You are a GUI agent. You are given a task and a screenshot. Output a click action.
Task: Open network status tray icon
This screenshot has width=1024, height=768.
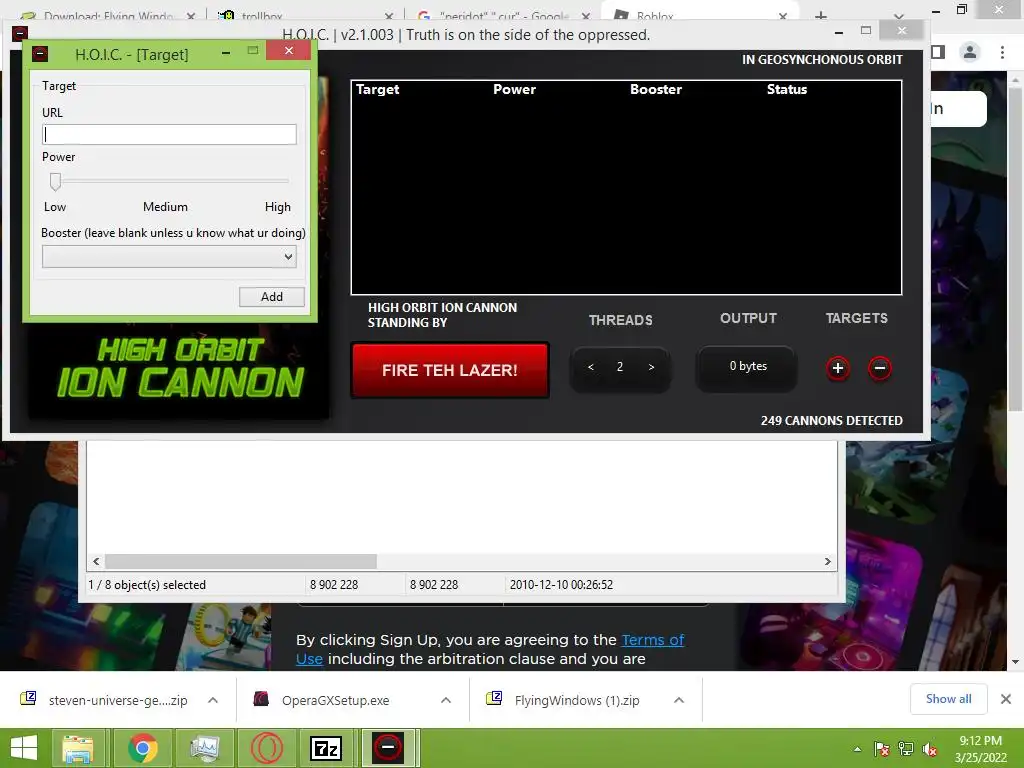click(x=906, y=749)
